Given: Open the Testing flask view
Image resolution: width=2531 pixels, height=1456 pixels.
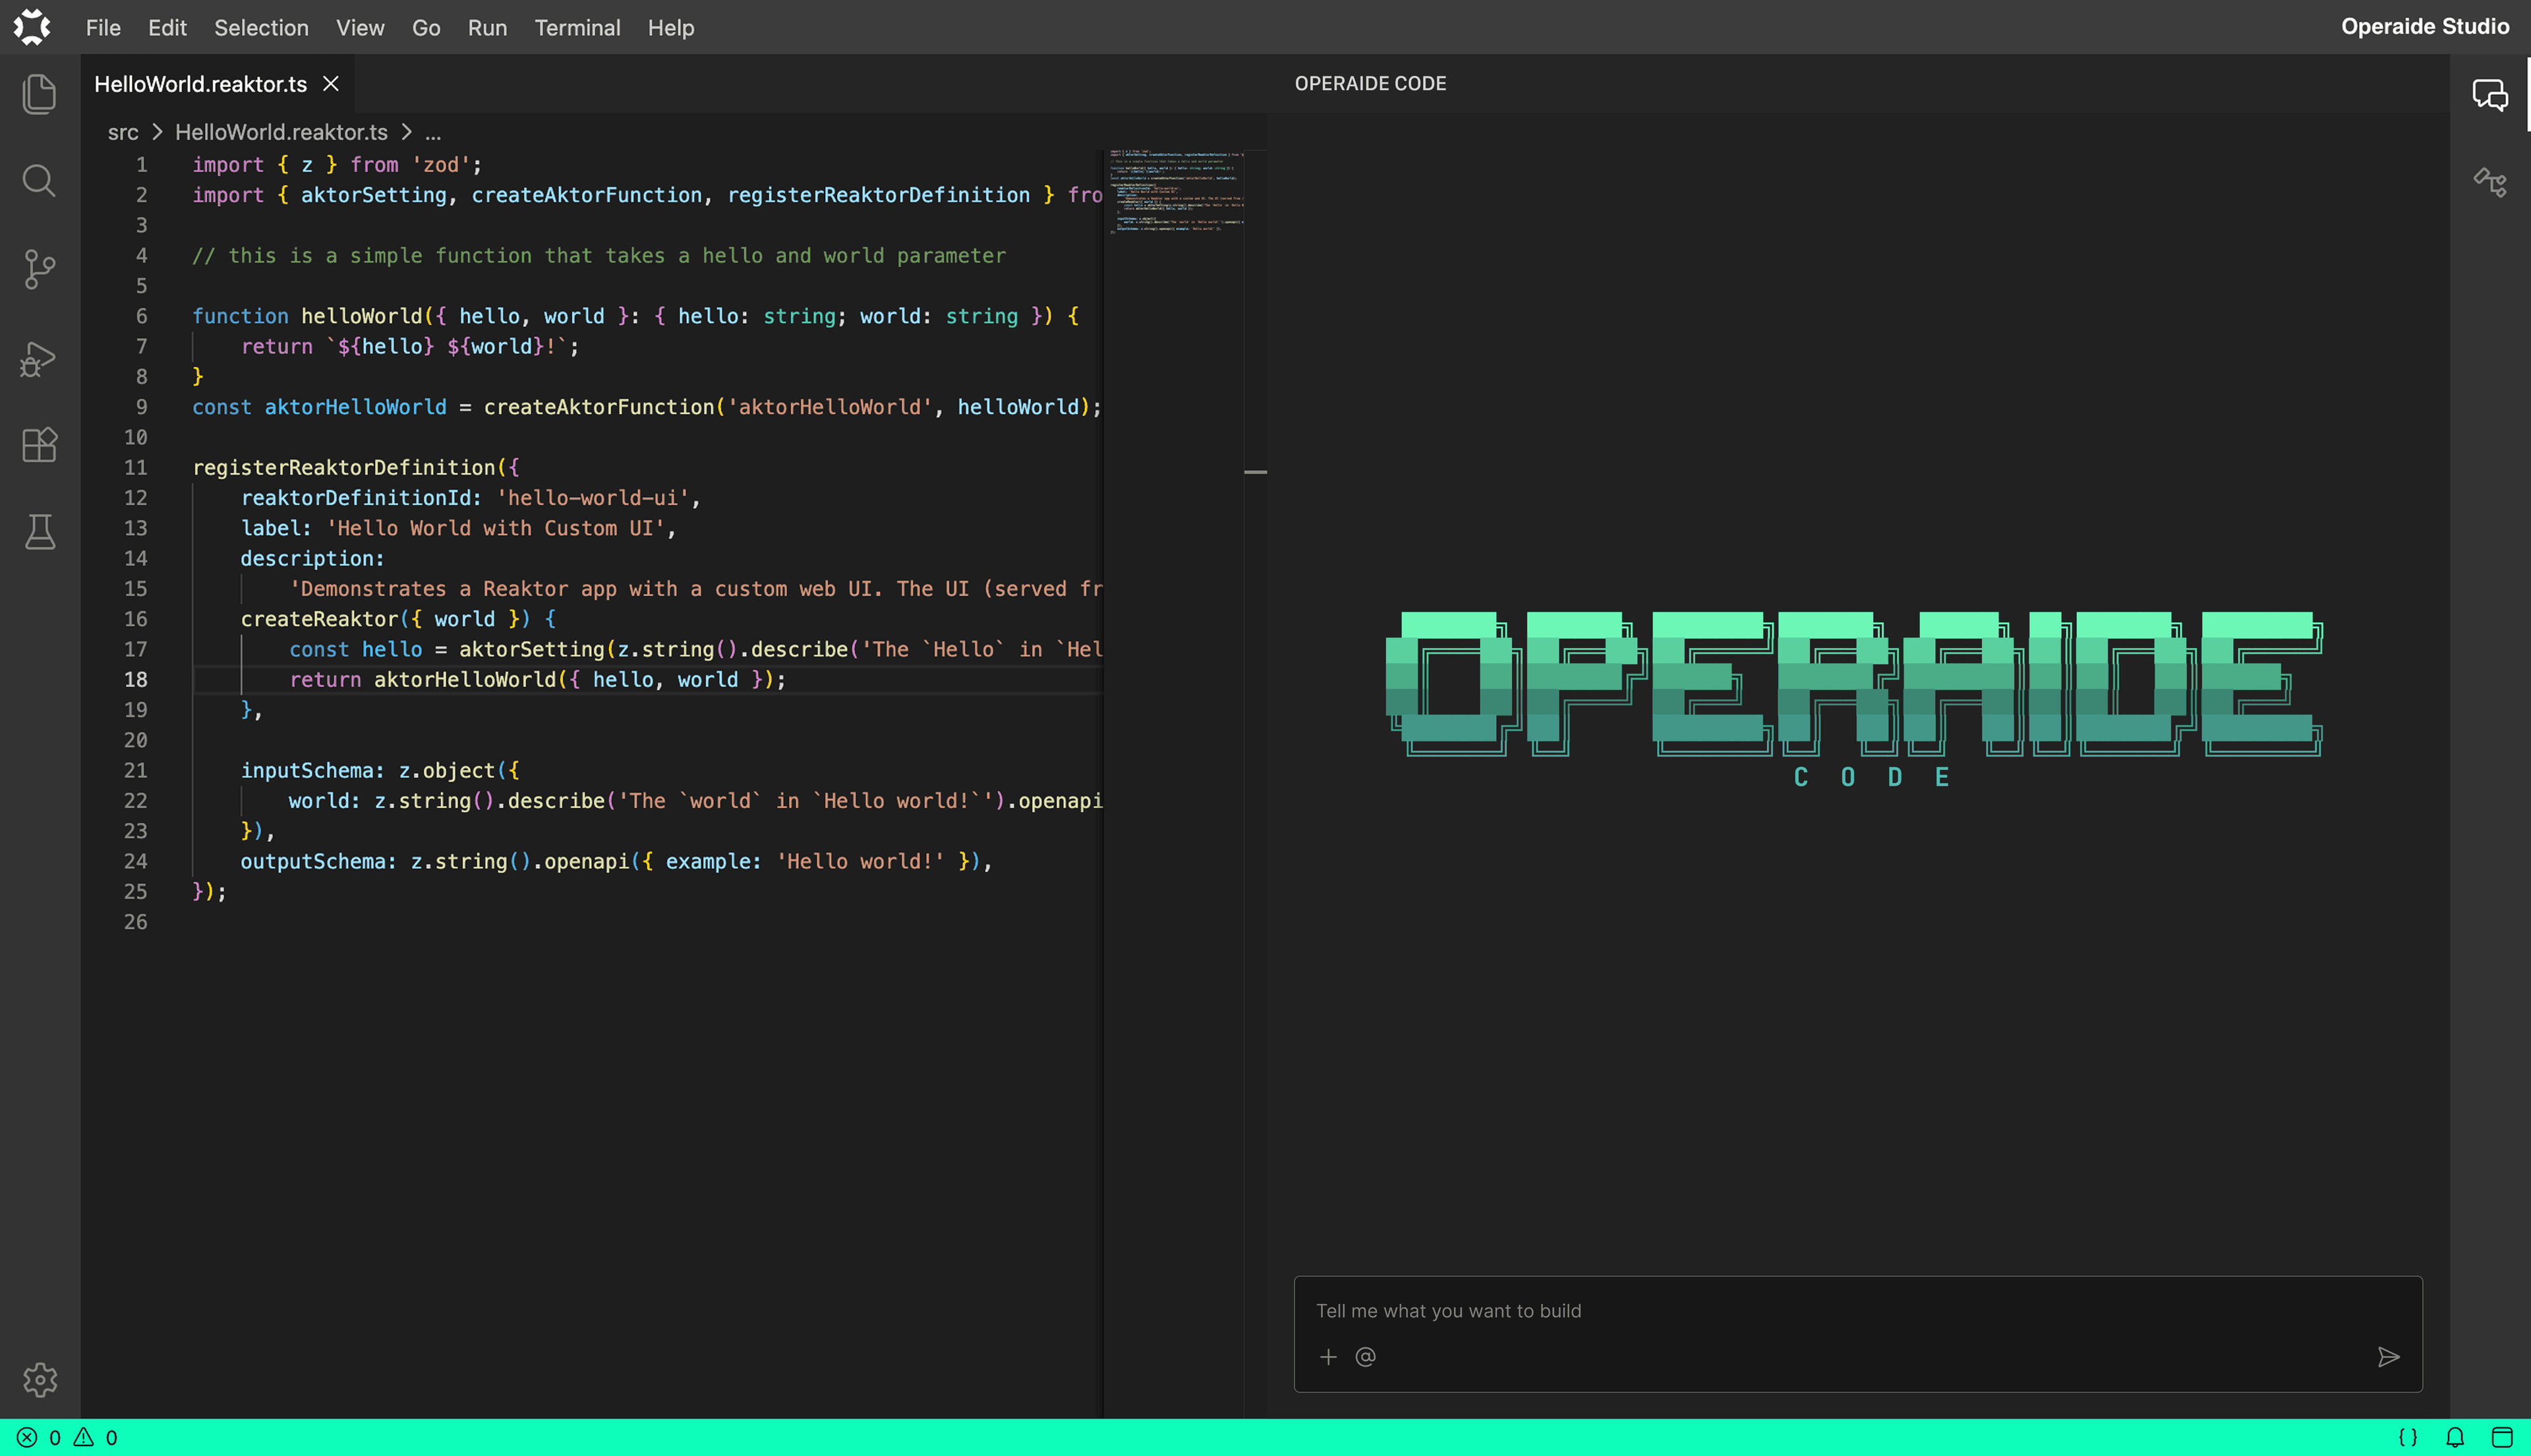Looking at the screenshot, I should [39, 532].
